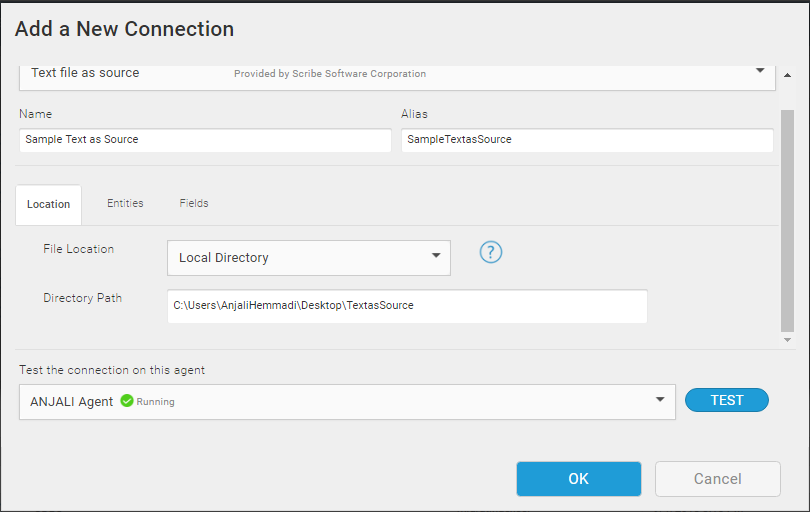The width and height of the screenshot is (810, 512).
Task: Click 'Test the connection on this agent' label
Action: [x=112, y=370]
